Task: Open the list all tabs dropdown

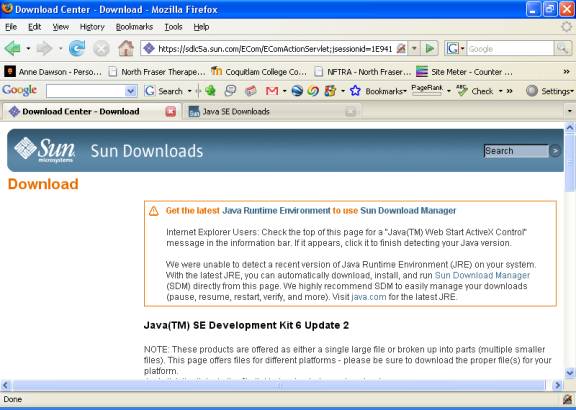Action: [570, 111]
